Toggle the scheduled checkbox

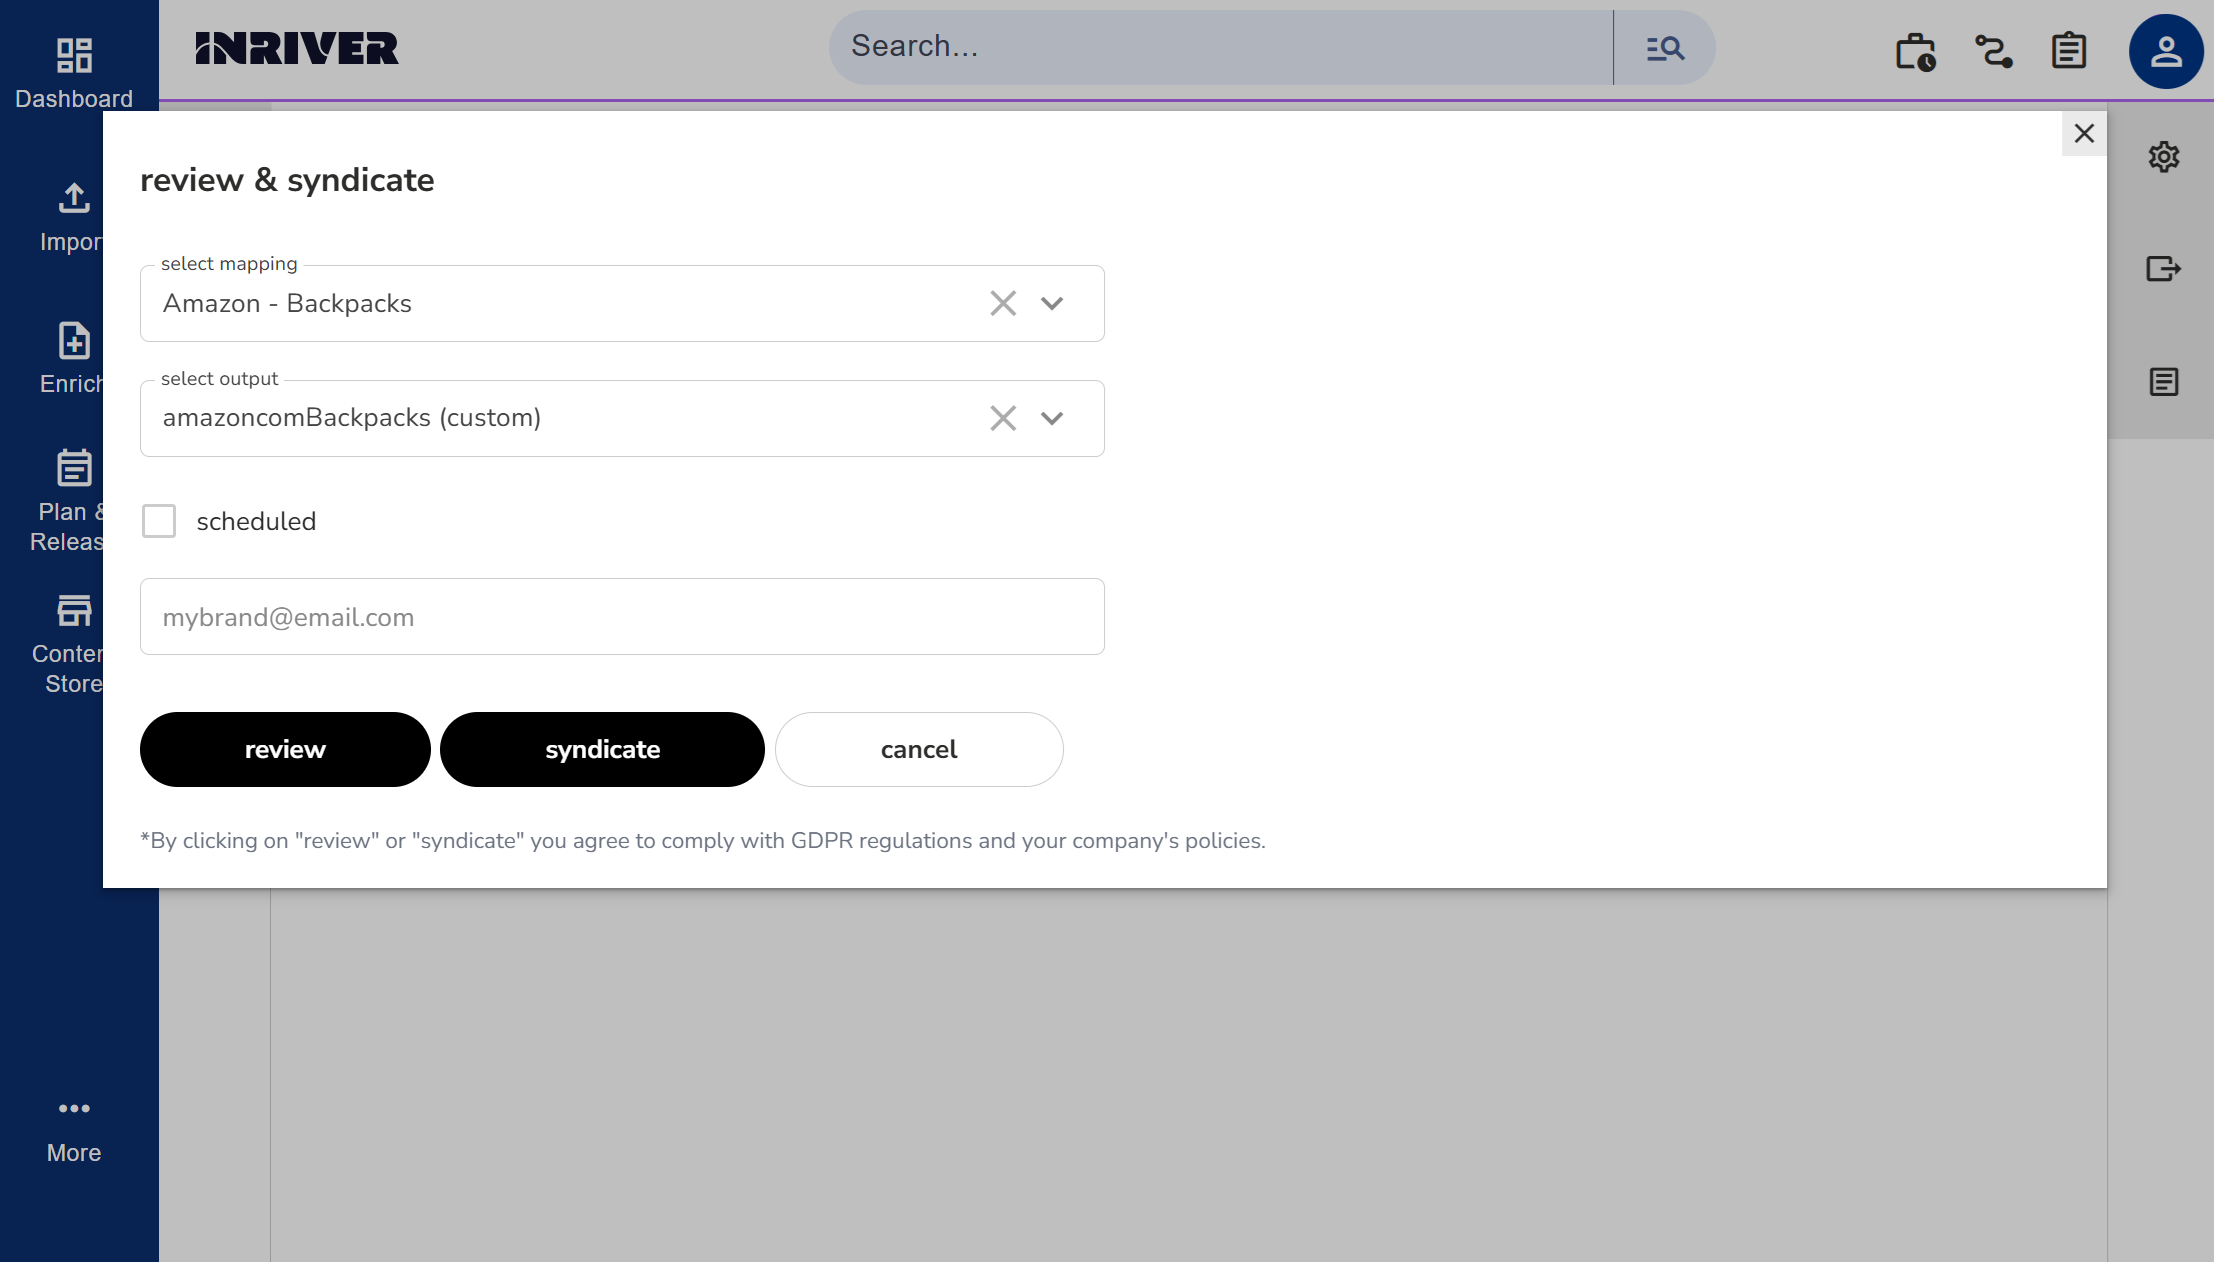coord(159,521)
